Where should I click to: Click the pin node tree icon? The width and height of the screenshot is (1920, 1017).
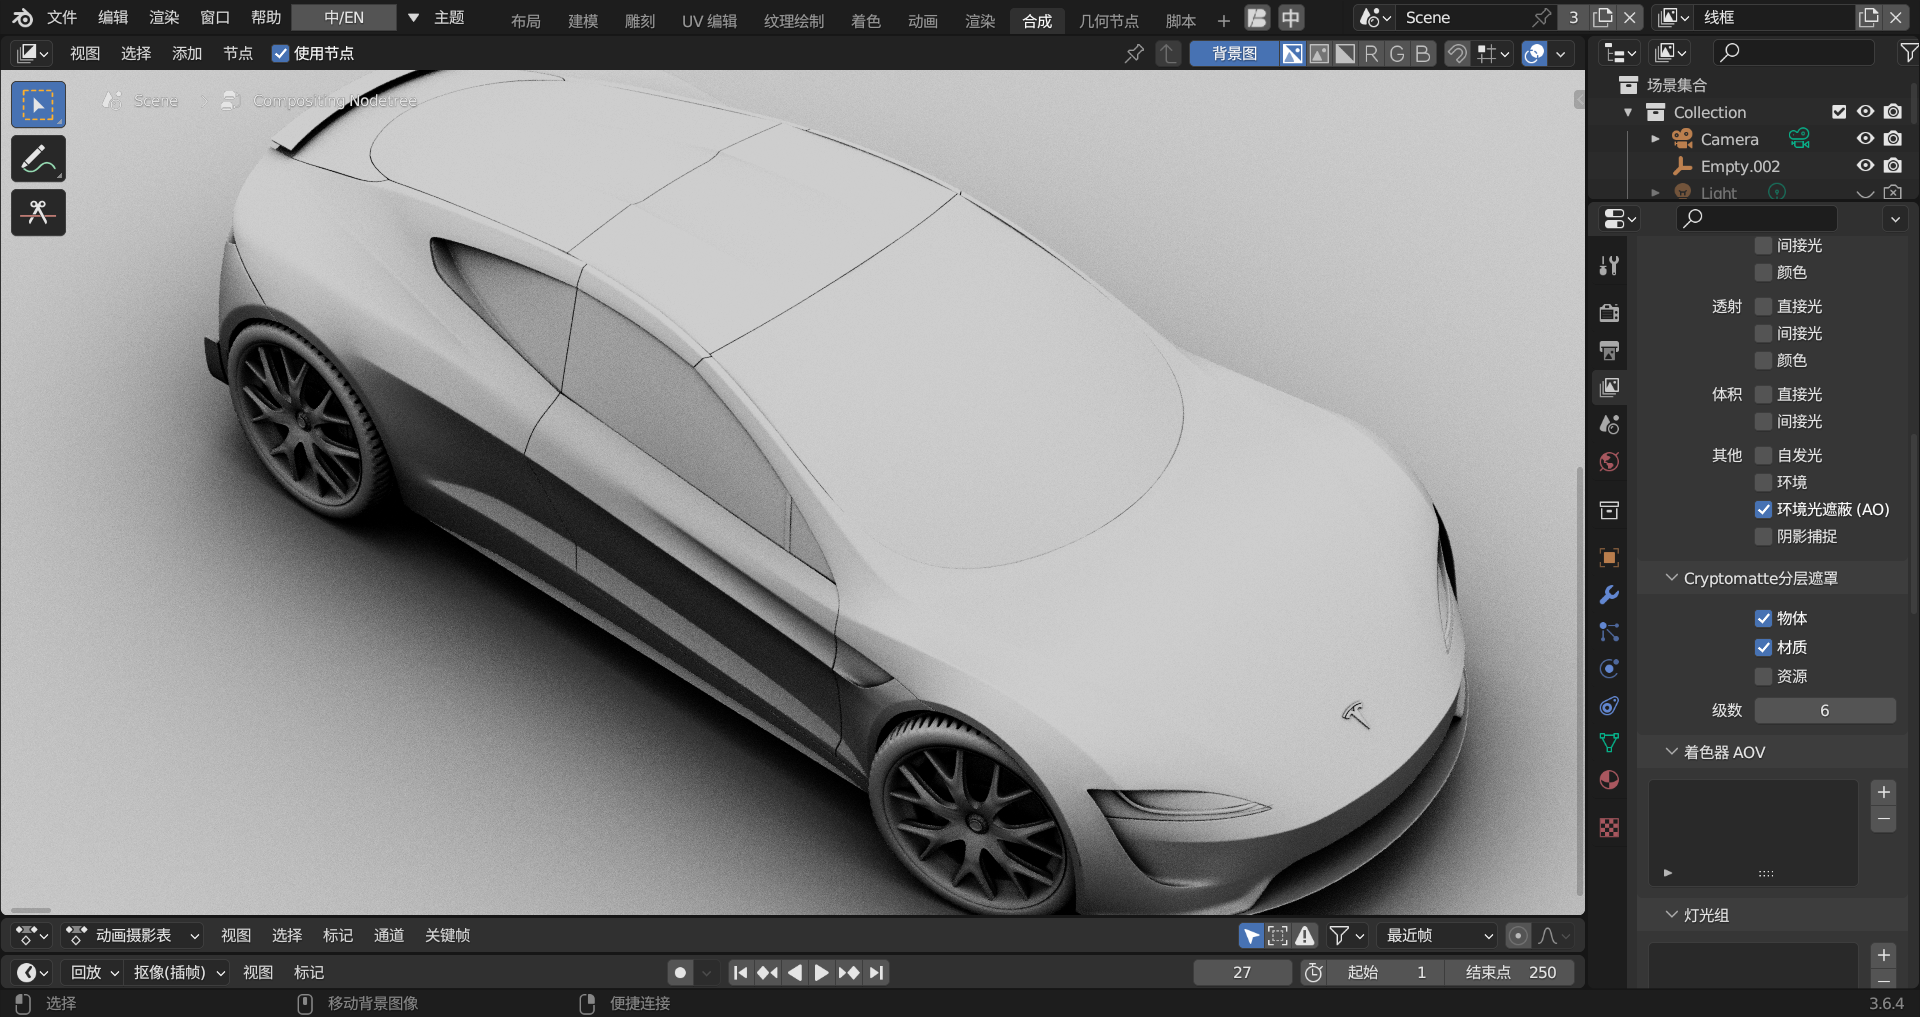[x=1134, y=53]
